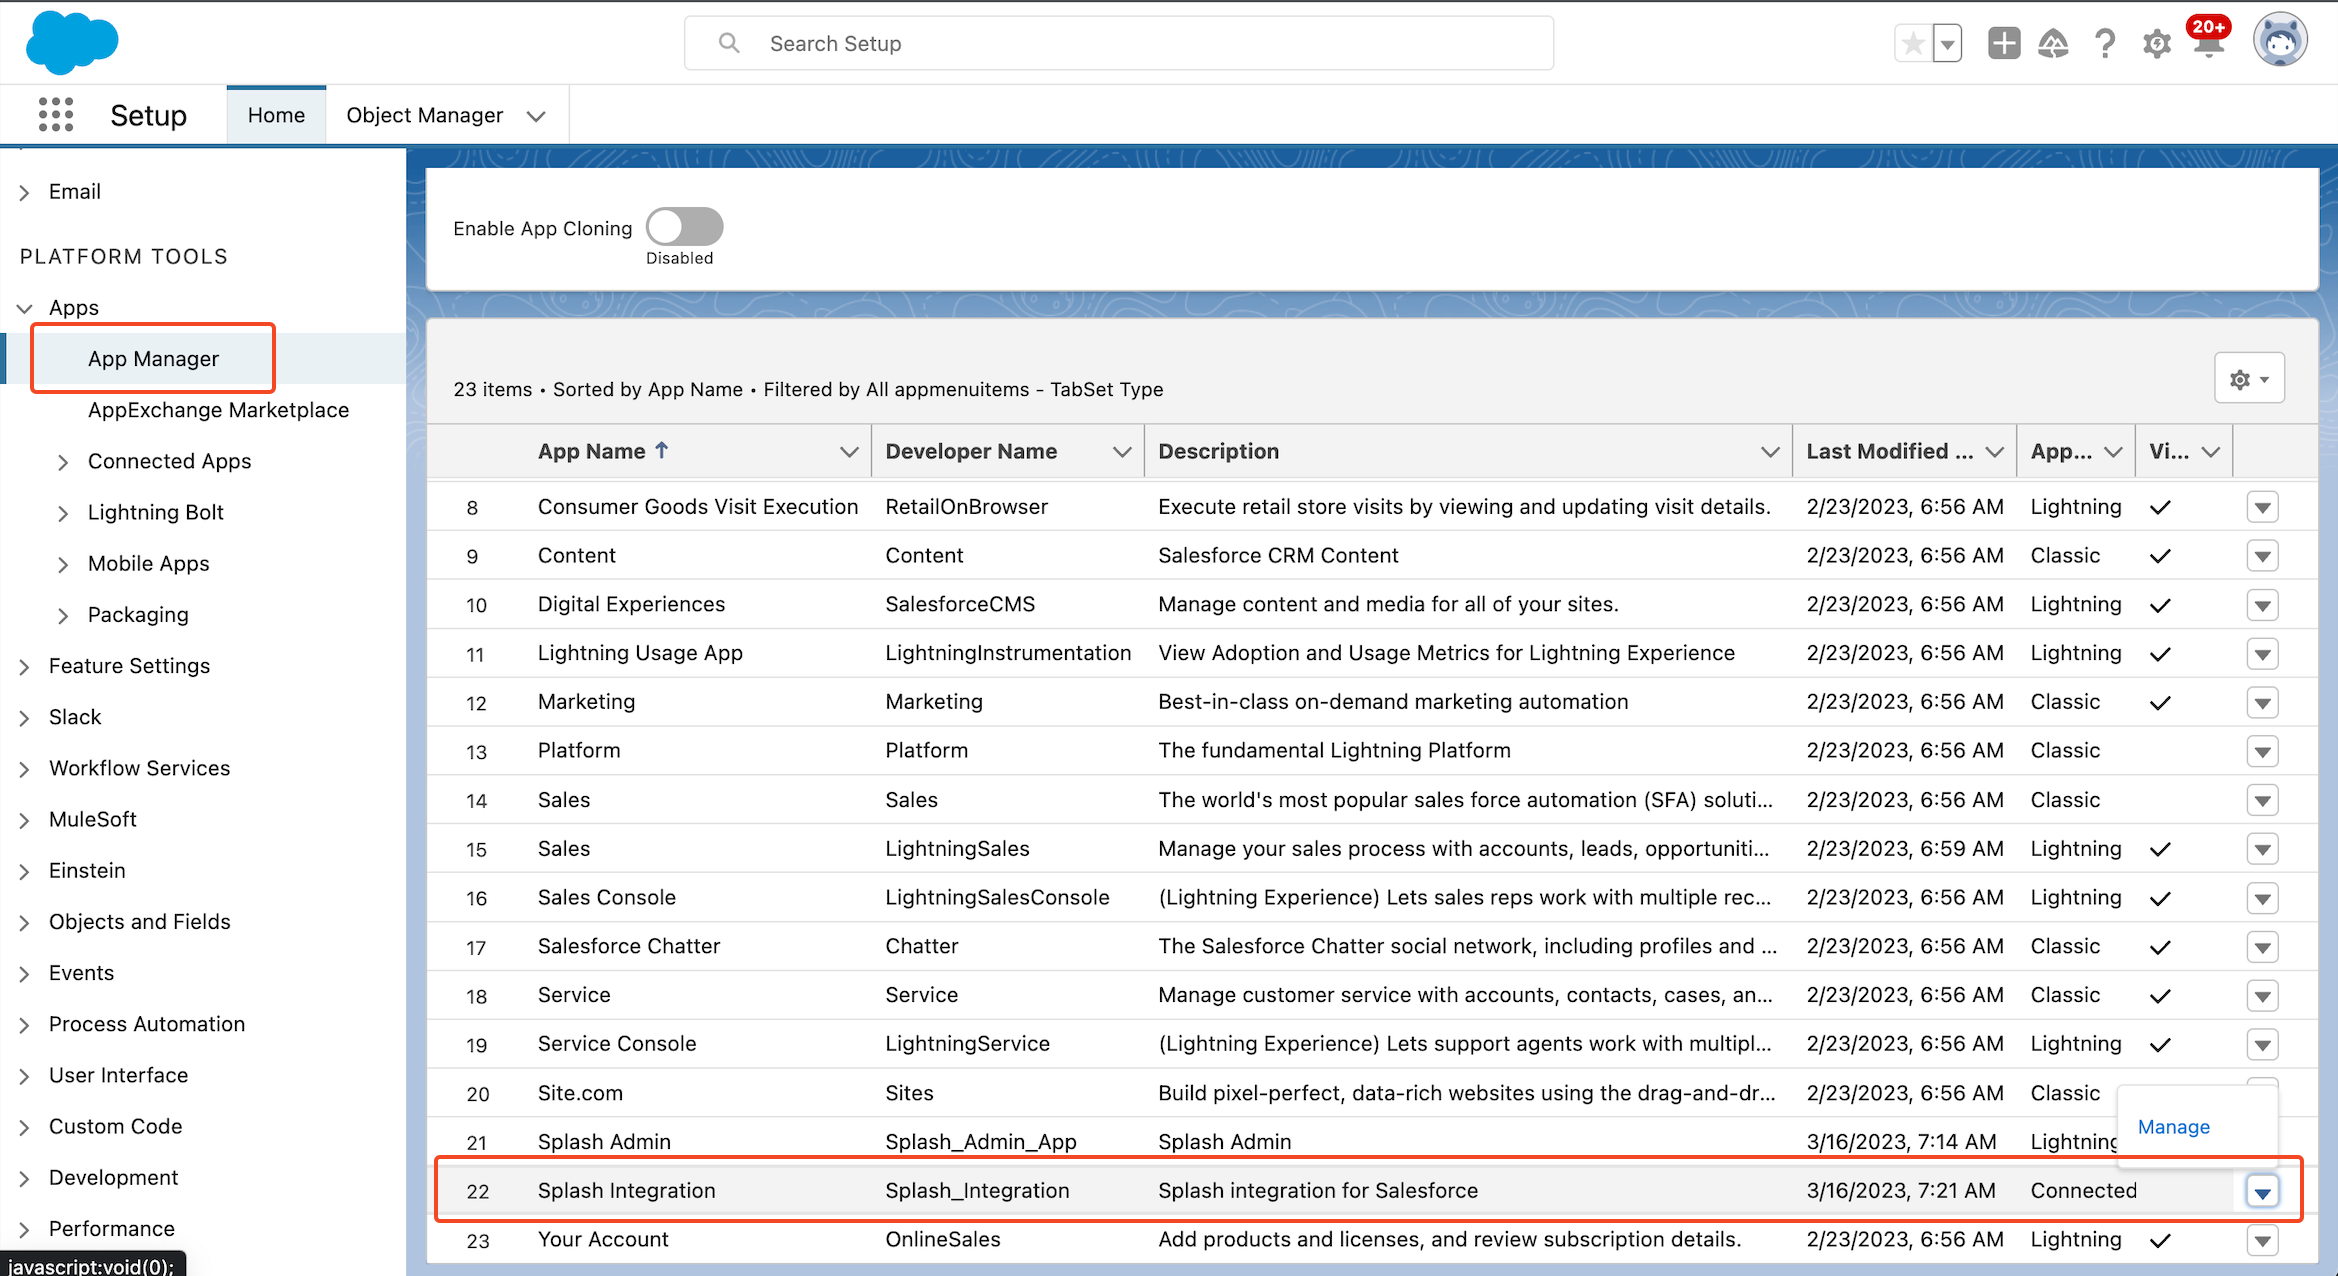
Task: Open the App Type column menu chevron
Action: 2112,452
